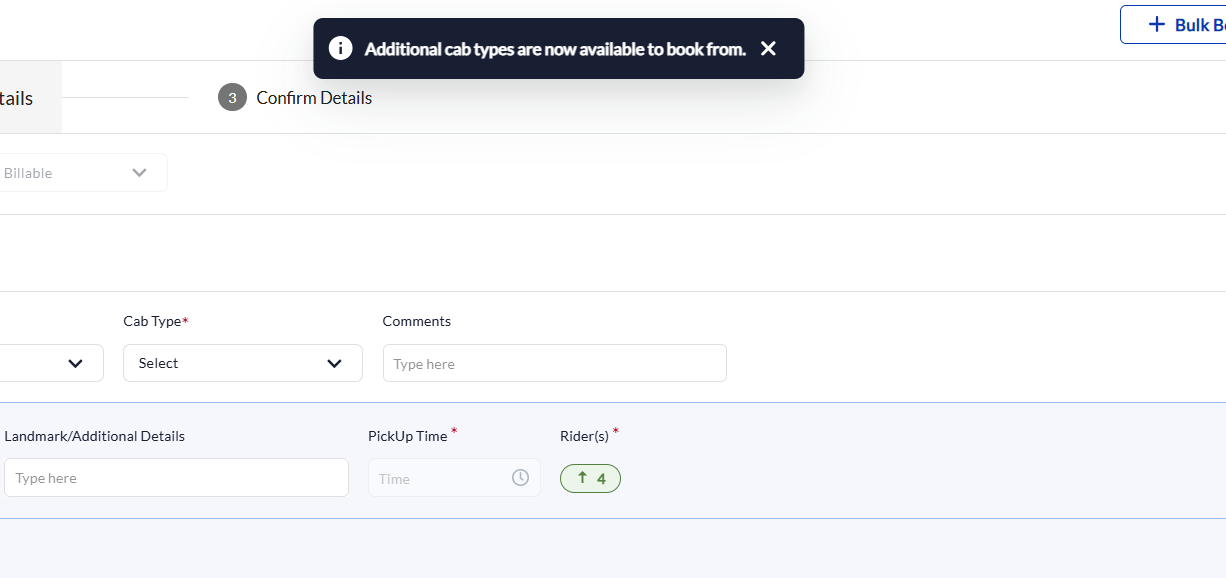This screenshot has height=578, width=1226.
Task: Click the PickUp Time field
Action: pyautogui.click(x=454, y=478)
